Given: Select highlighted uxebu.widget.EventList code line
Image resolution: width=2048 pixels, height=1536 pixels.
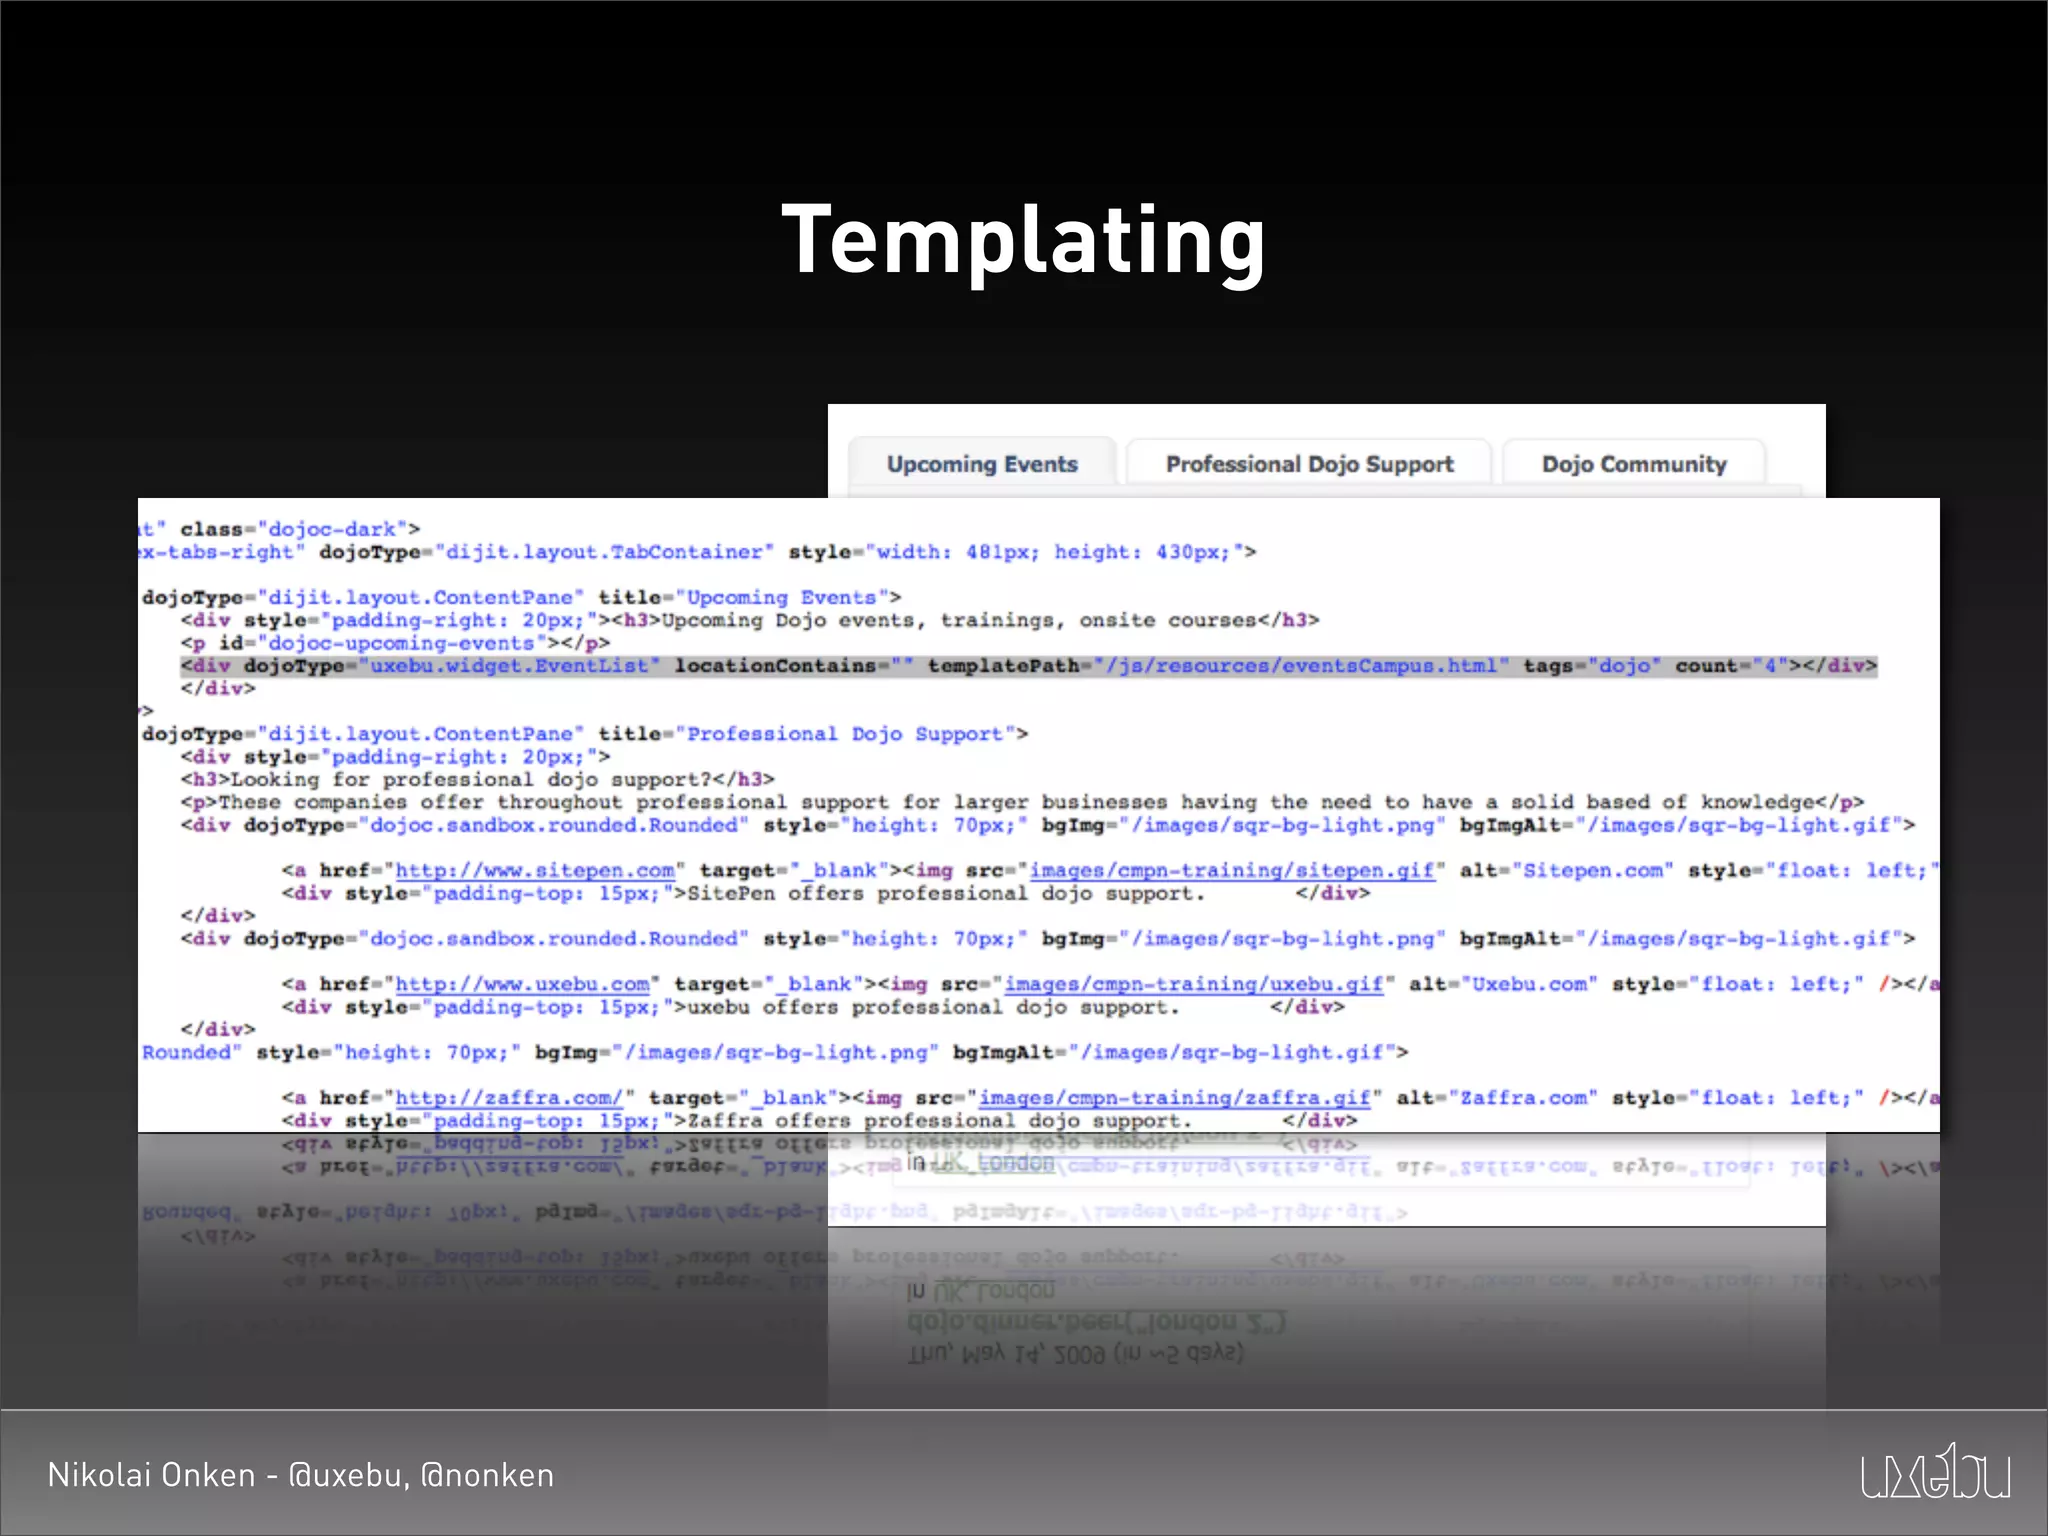Looking at the screenshot, I should 1029,666.
